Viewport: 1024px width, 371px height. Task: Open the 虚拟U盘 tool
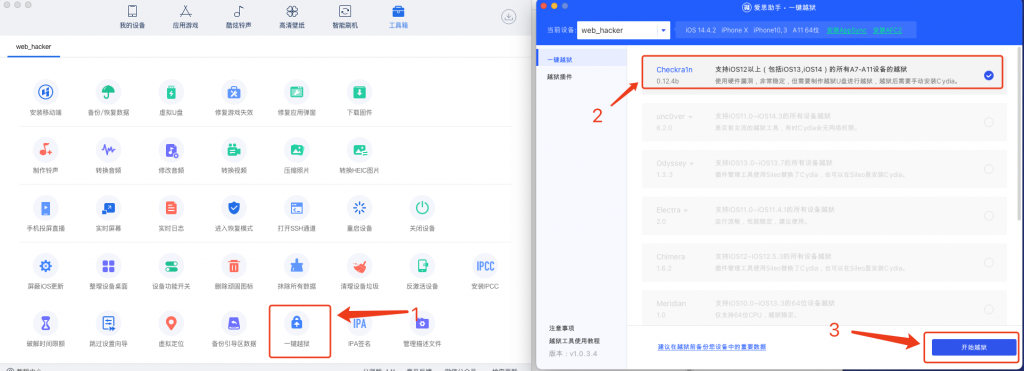point(171,91)
